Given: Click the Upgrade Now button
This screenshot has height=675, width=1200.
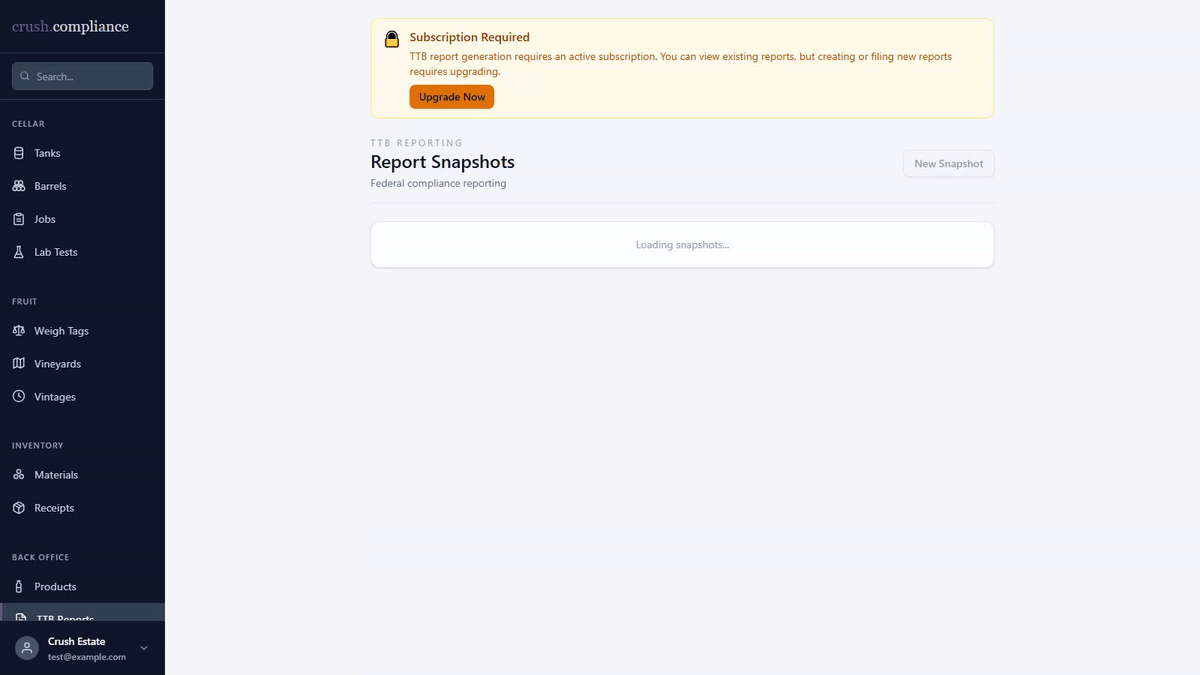Looking at the screenshot, I should click(452, 97).
